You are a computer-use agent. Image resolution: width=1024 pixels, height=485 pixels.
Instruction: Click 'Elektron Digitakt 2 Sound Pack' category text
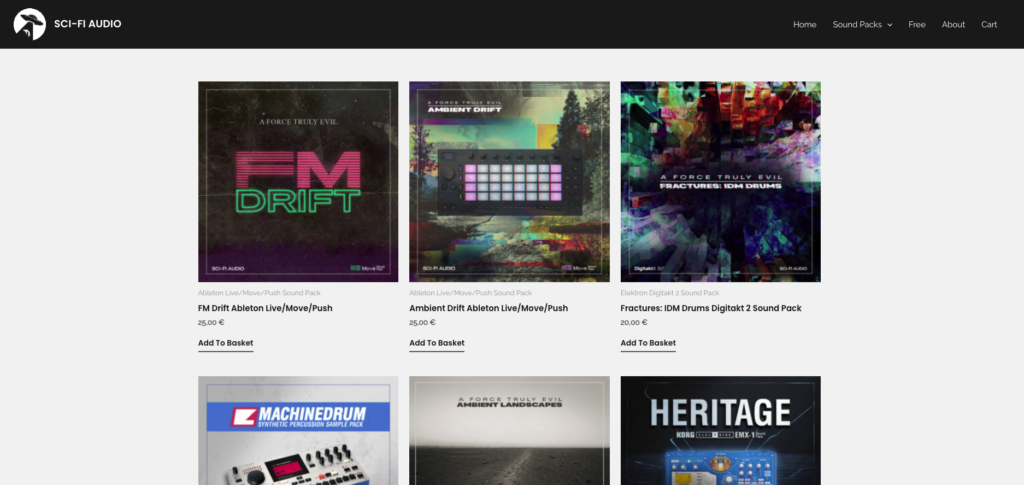[669, 293]
